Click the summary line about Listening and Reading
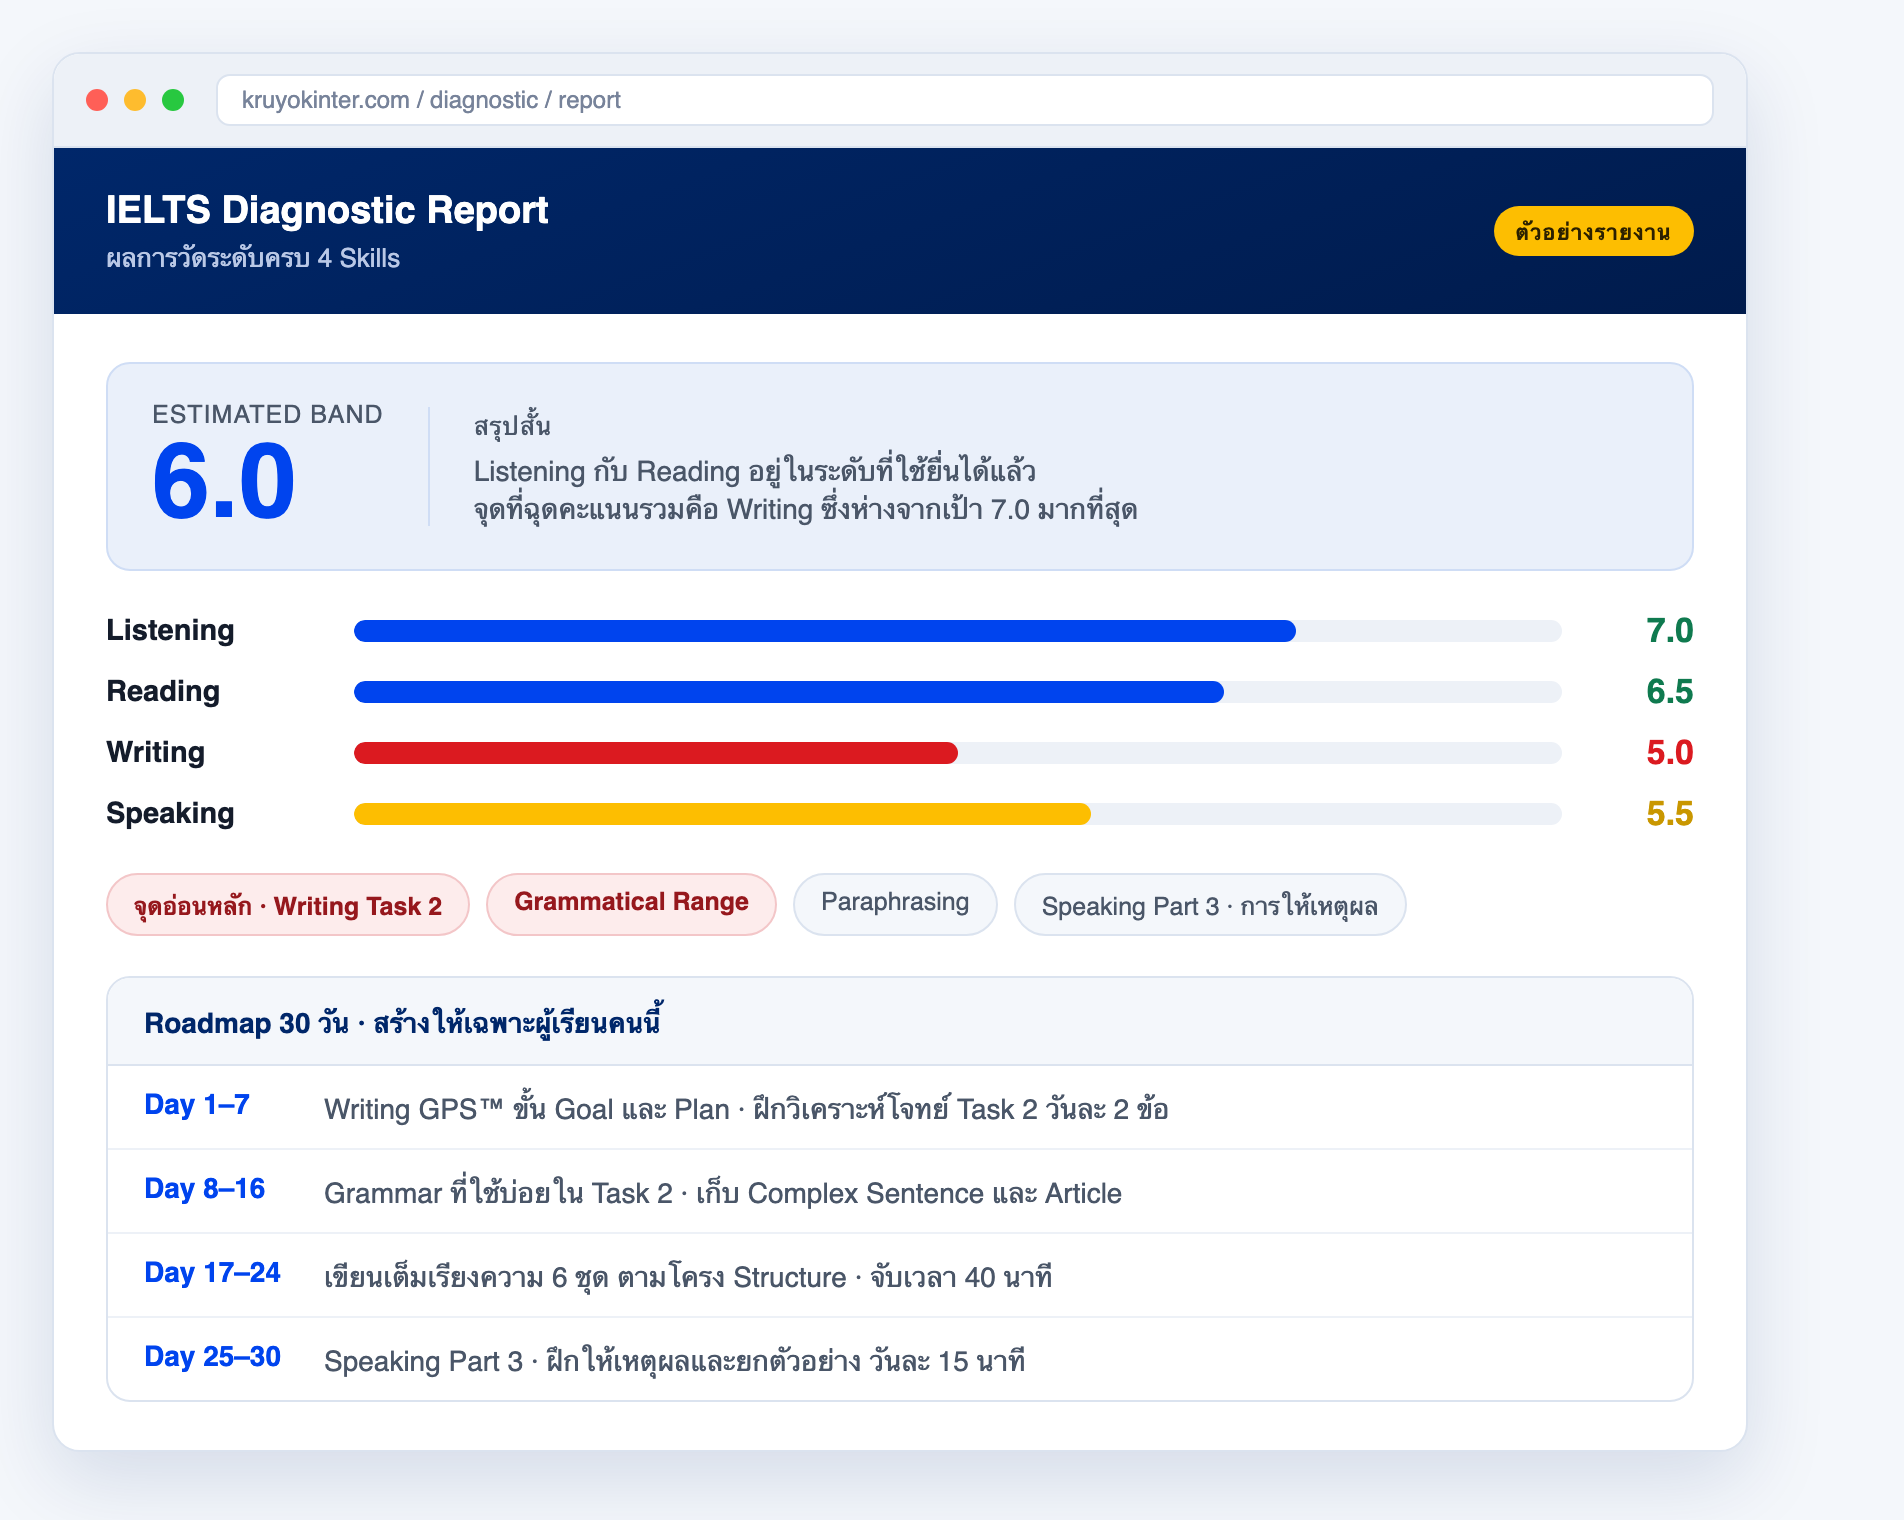 pyautogui.click(x=754, y=471)
